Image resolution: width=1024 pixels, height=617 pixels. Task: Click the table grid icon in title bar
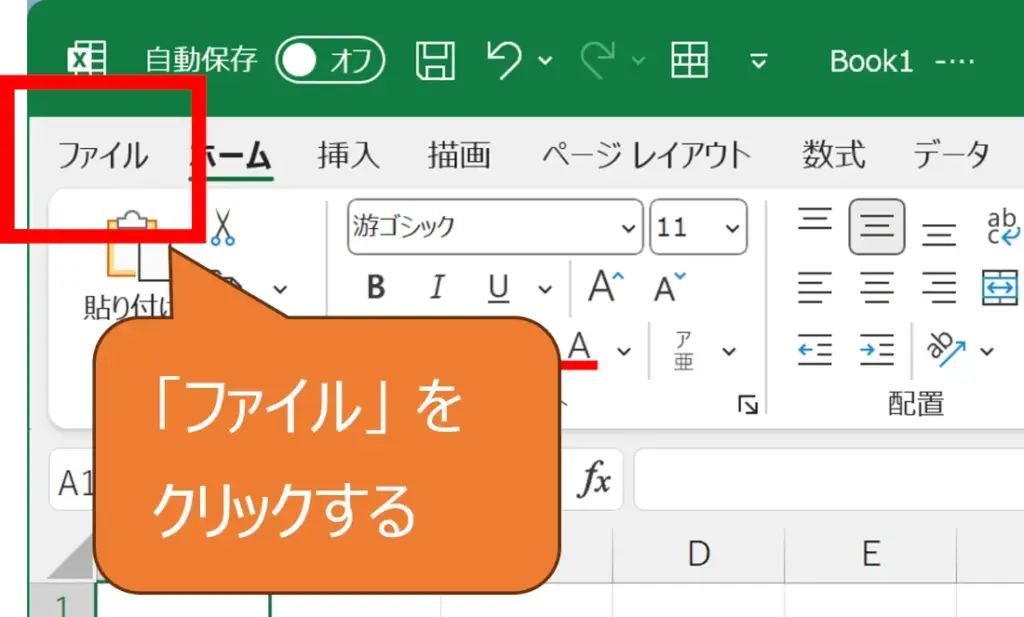pyautogui.click(x=690, y=61)
